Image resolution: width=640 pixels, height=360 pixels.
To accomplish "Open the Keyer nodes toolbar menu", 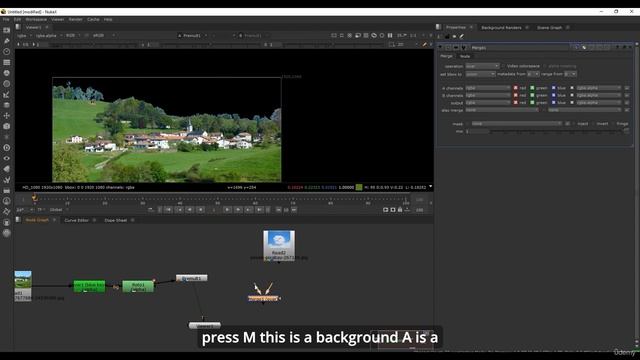I will [x=7, y=94].
